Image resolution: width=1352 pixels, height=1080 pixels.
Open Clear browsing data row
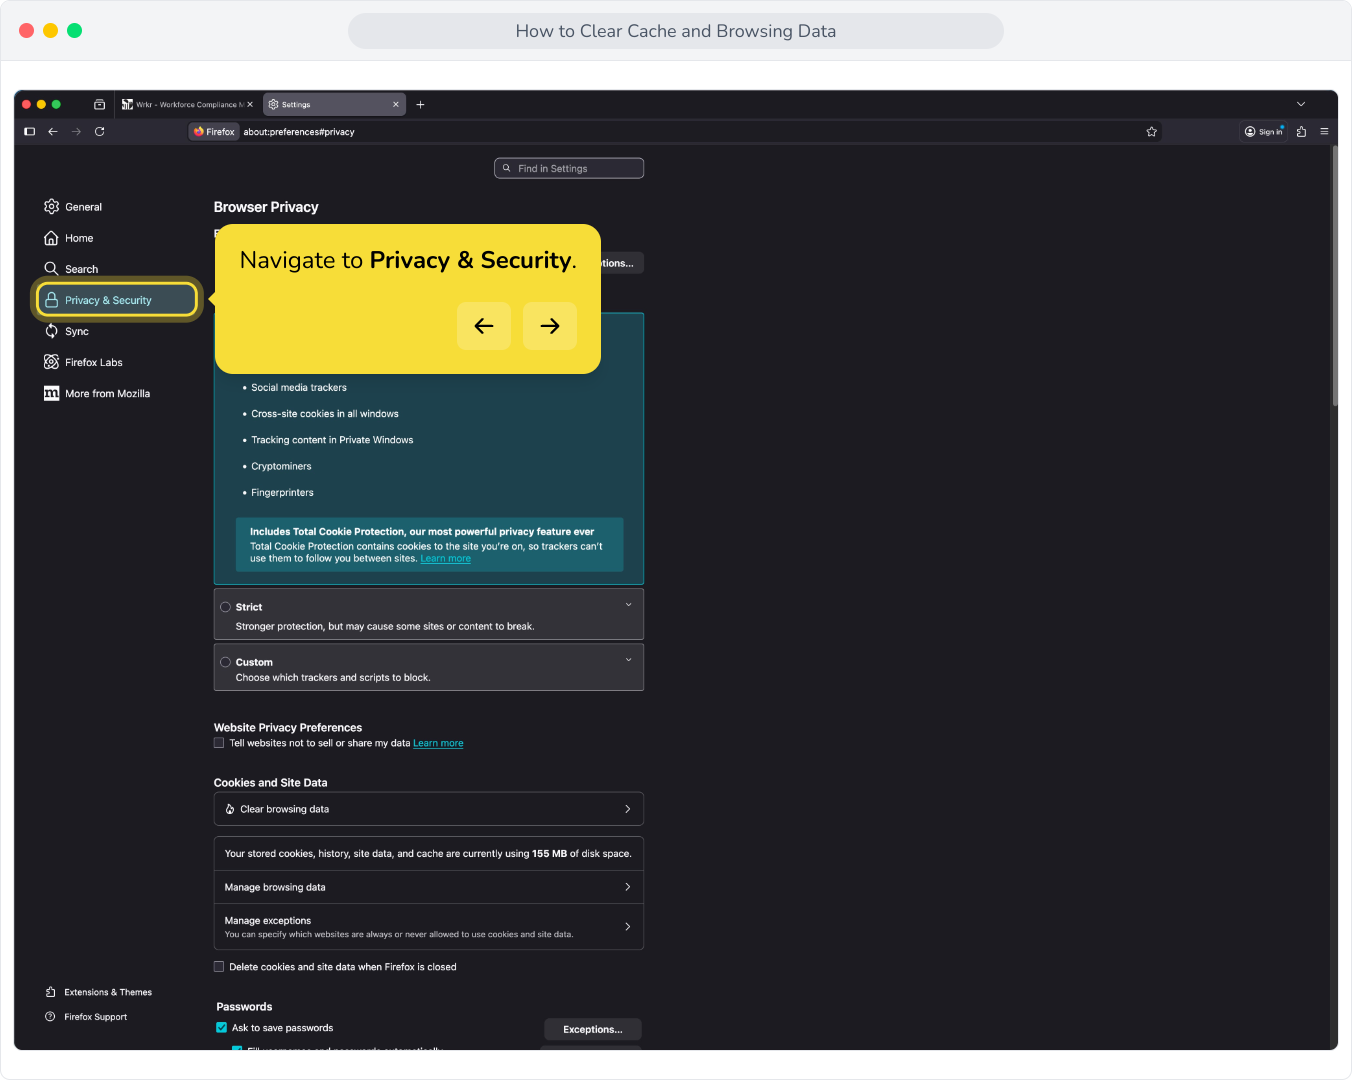(x=429, y=809)
